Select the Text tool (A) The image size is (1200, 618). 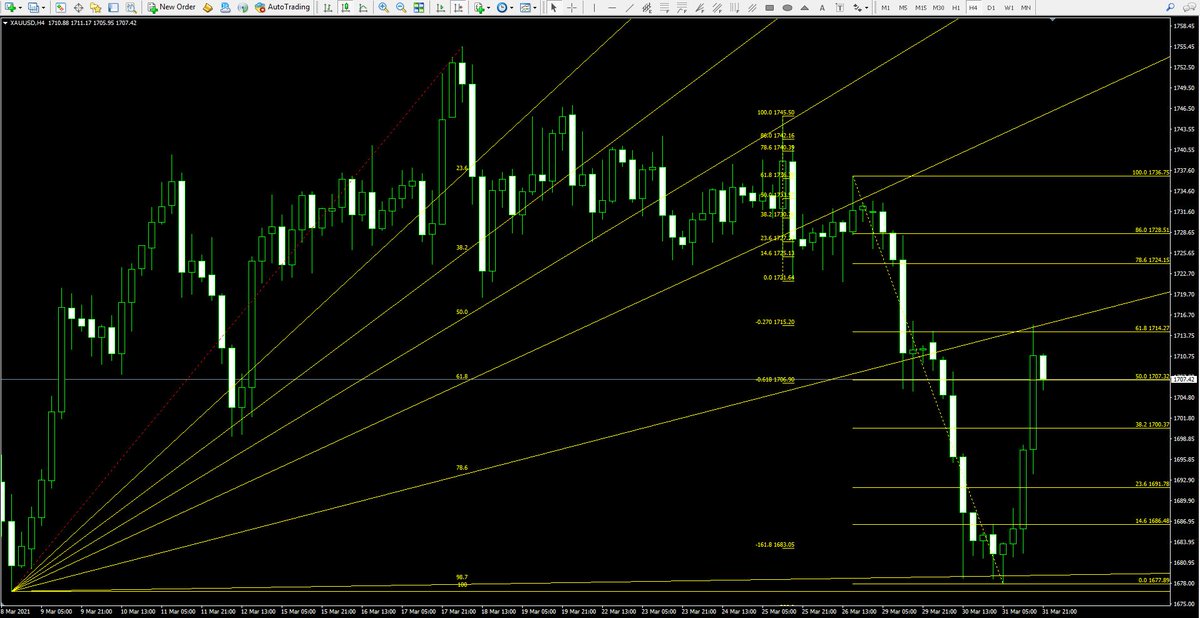click(822, 7)
